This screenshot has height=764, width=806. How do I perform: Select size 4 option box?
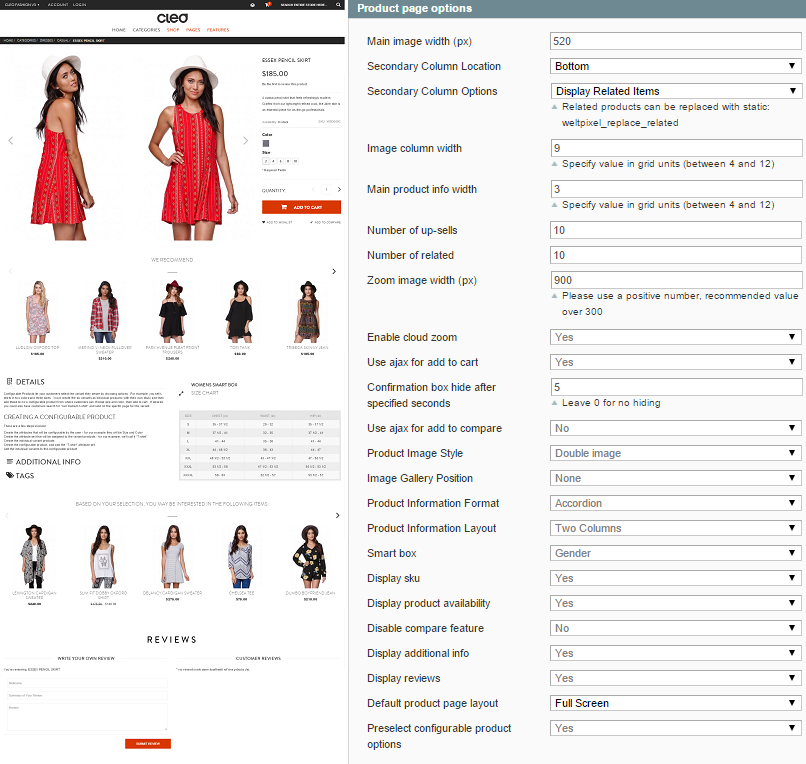[x=273, y=160]
